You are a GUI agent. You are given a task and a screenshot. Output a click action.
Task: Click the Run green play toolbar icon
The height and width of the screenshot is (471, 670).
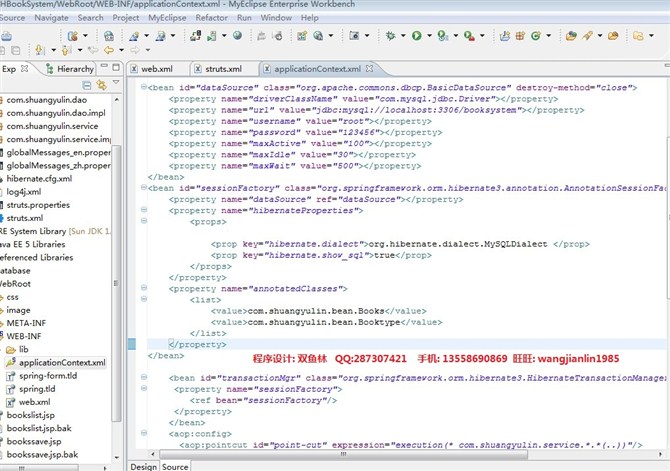(x=417, y=36)
